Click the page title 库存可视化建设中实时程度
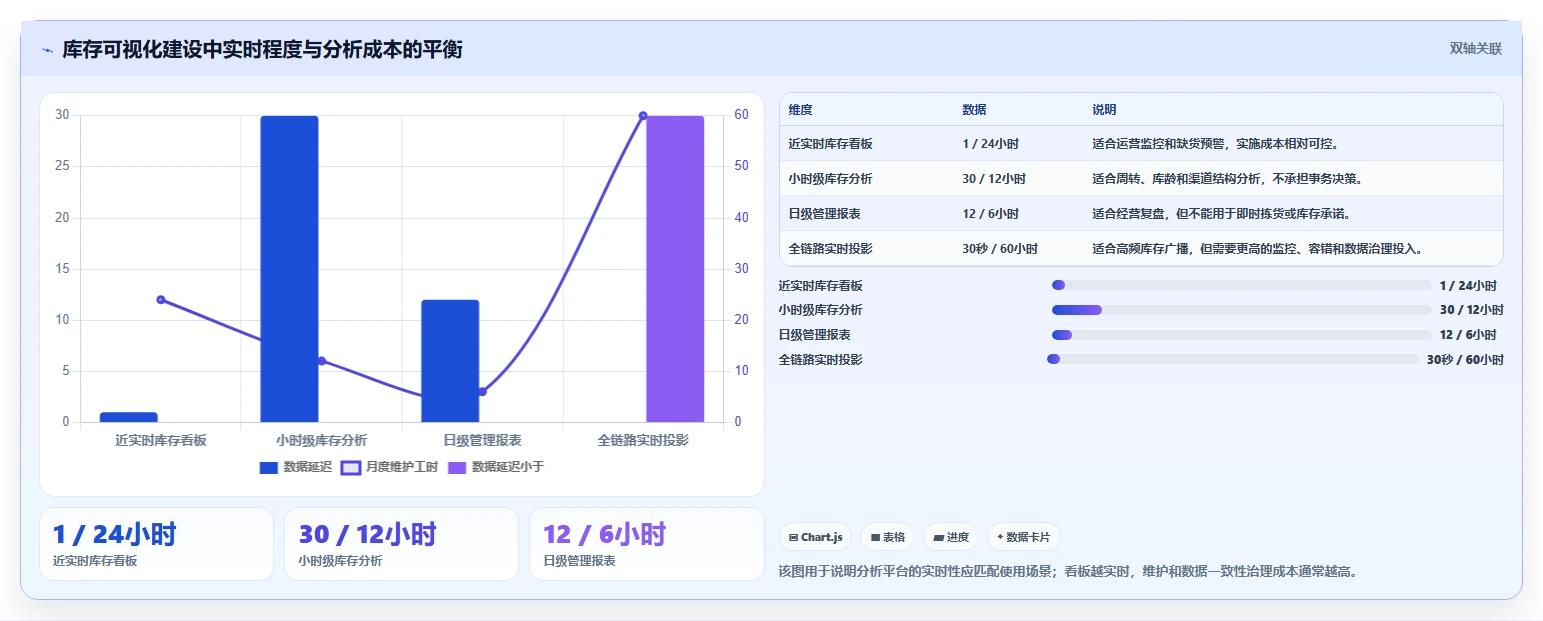 [x=263, y=49]
